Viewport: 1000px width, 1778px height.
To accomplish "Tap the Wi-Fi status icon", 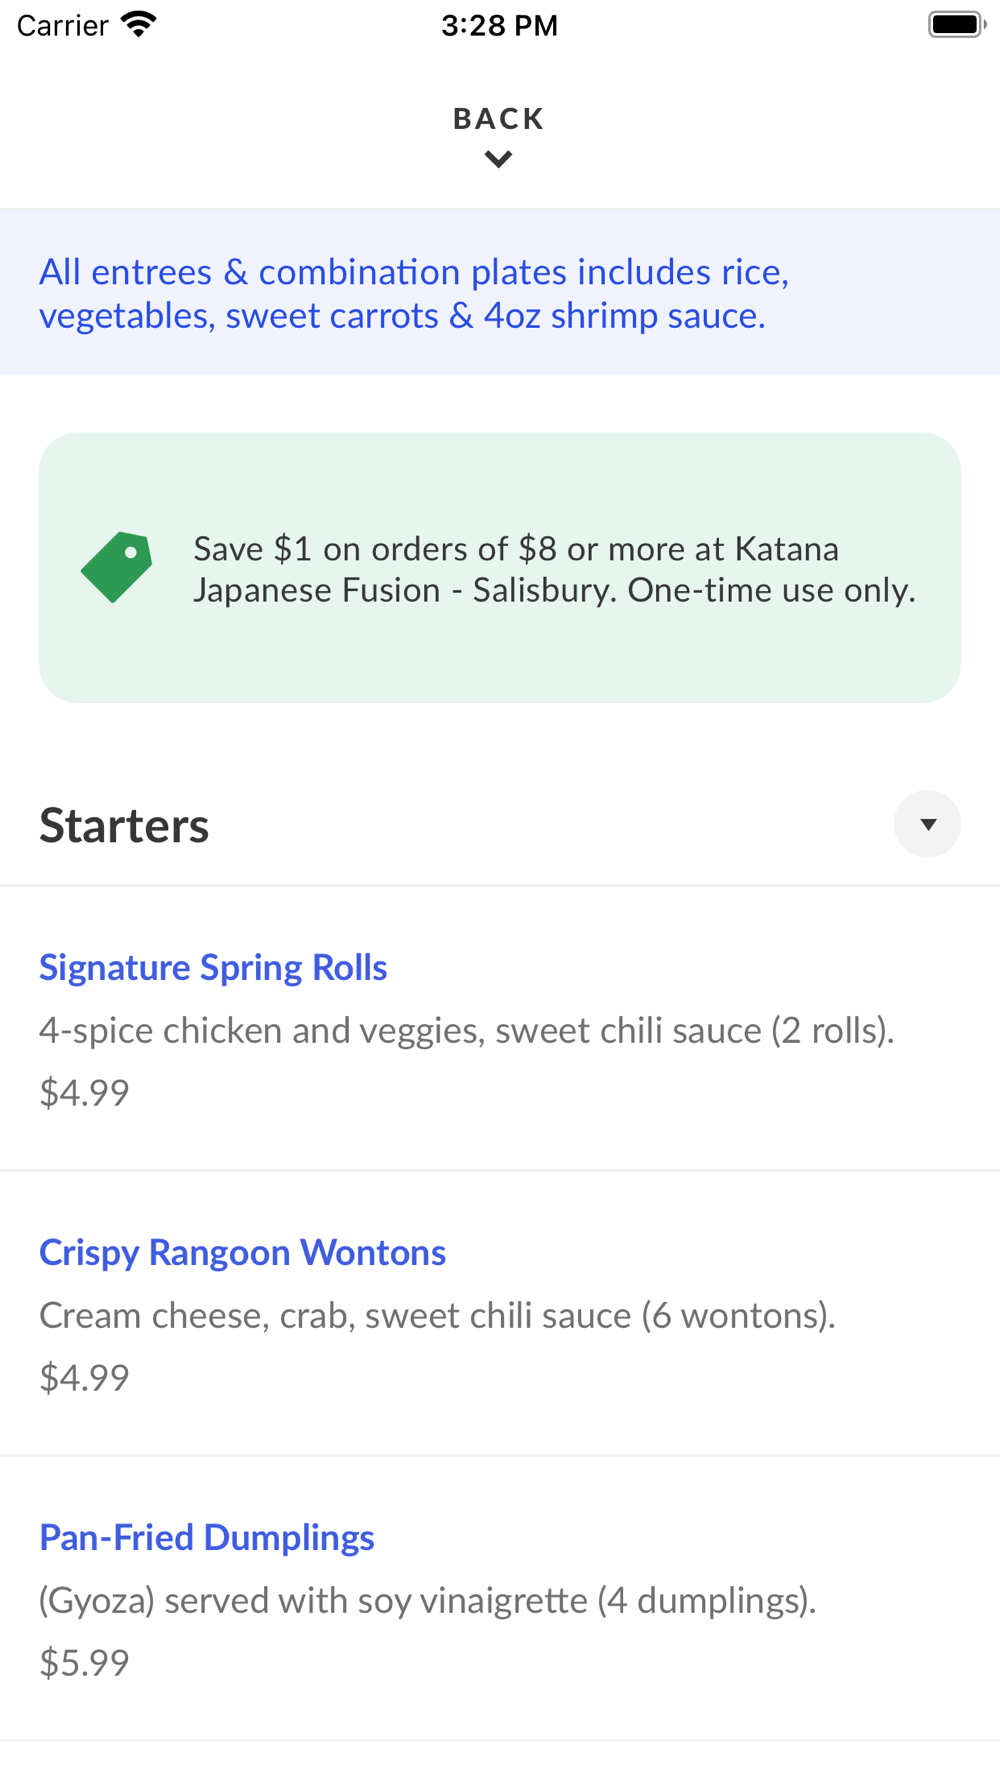I will tap(139, 25).
